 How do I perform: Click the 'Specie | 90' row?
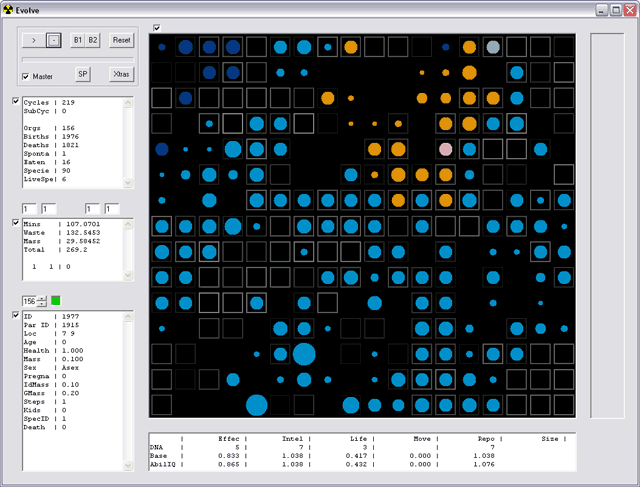point(47,171)
